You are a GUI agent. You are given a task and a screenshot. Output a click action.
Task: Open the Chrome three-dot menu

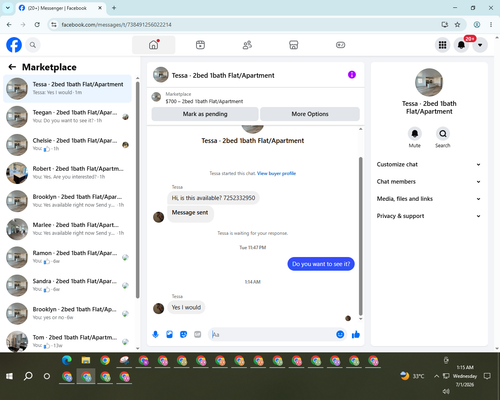[x=491, y=25]
